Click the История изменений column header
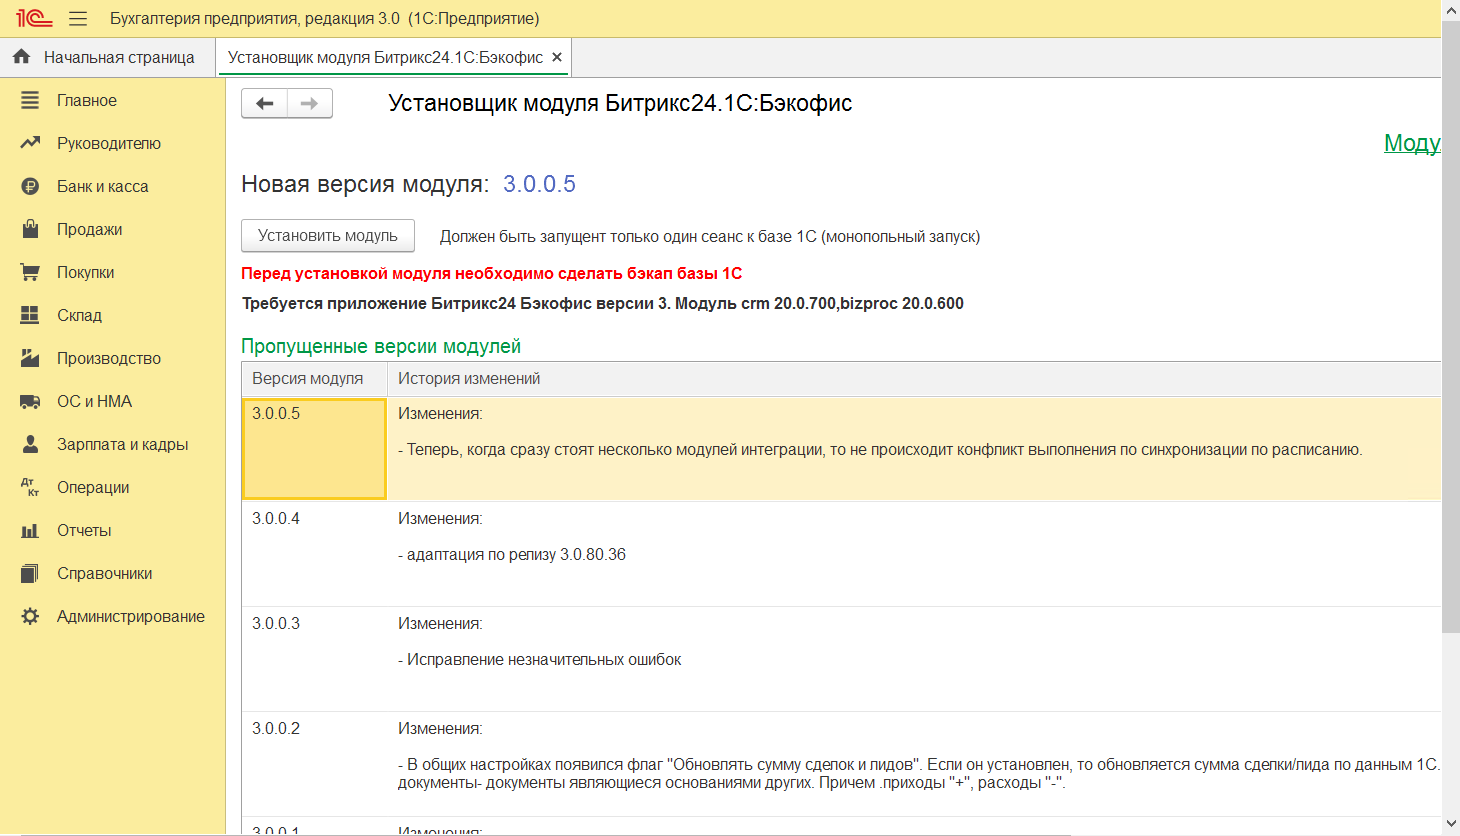Screen dimensions: 1460x836 (x=914, y=378)
